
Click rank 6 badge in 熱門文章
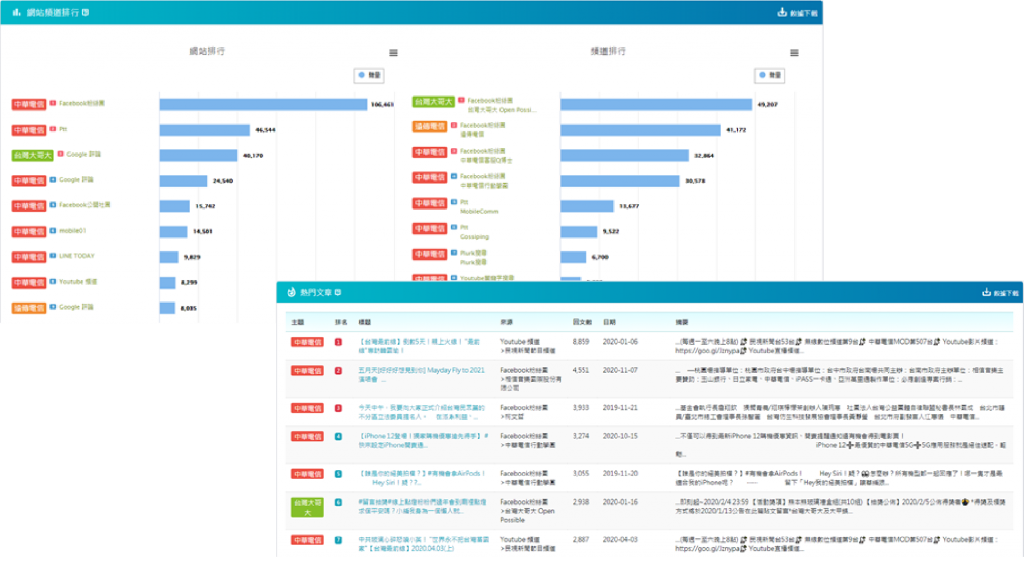(338, 502)
